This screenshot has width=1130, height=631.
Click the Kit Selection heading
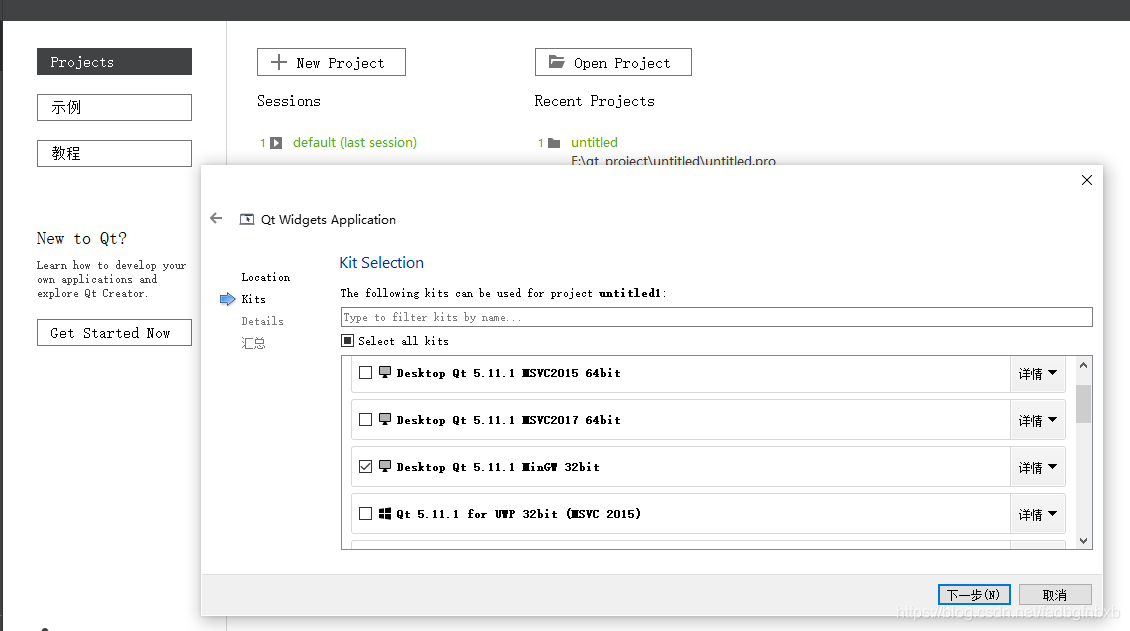382,263
